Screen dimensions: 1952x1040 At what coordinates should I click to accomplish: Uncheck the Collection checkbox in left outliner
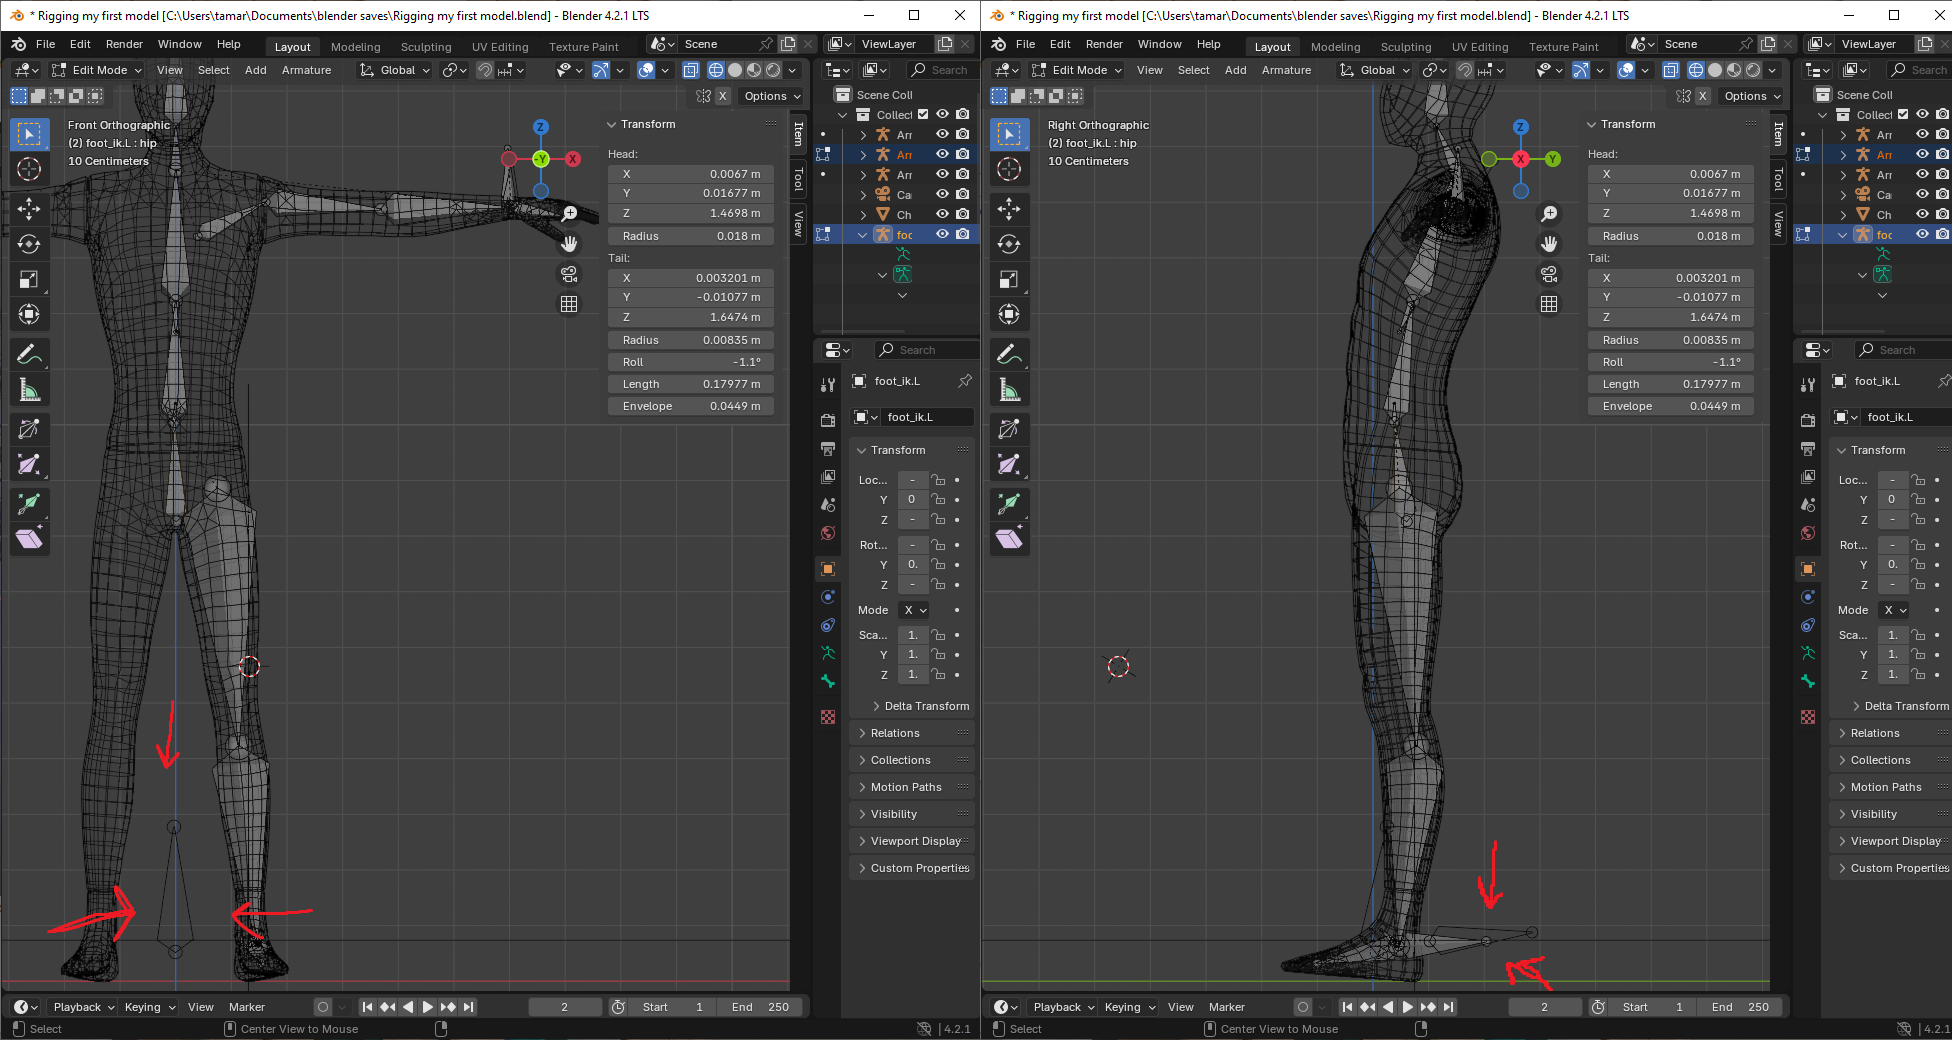(923, 115)
